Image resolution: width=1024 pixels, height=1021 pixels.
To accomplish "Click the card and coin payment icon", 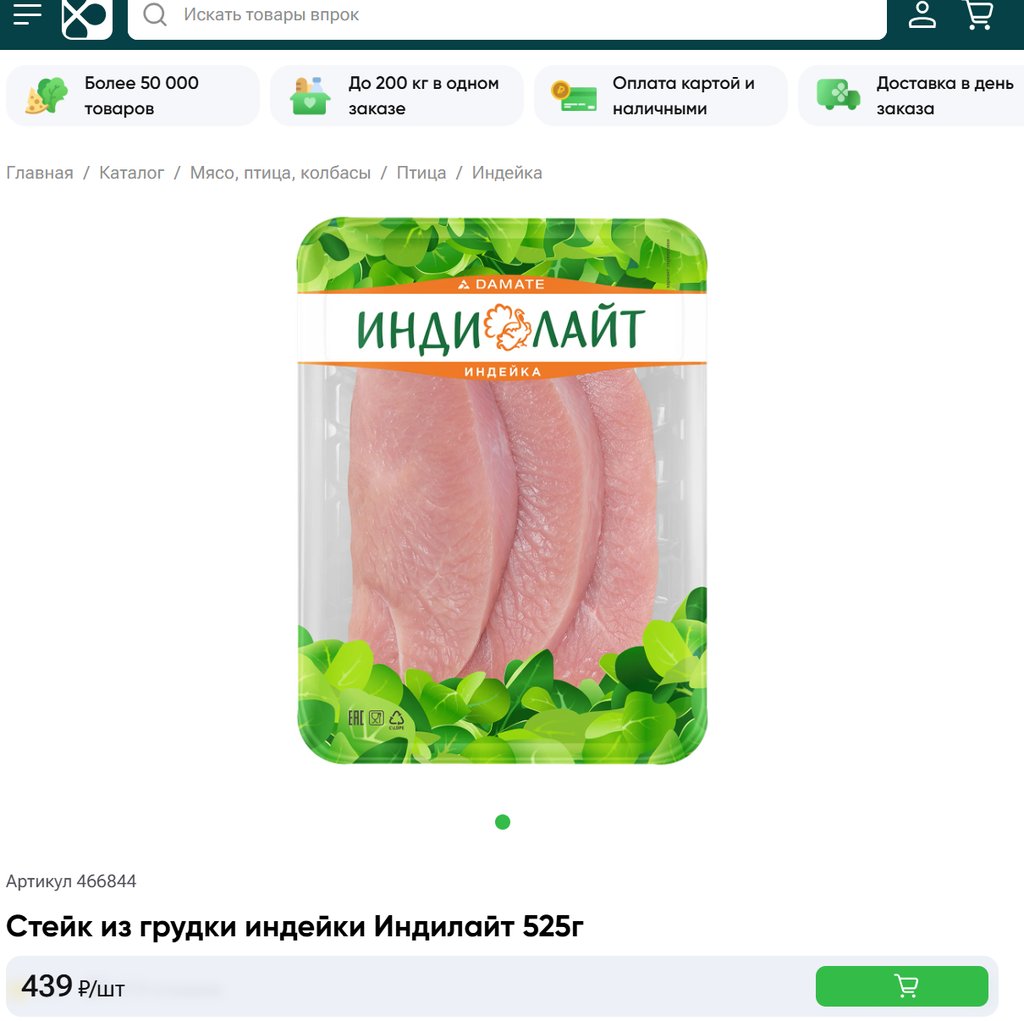I will [573, 96].
